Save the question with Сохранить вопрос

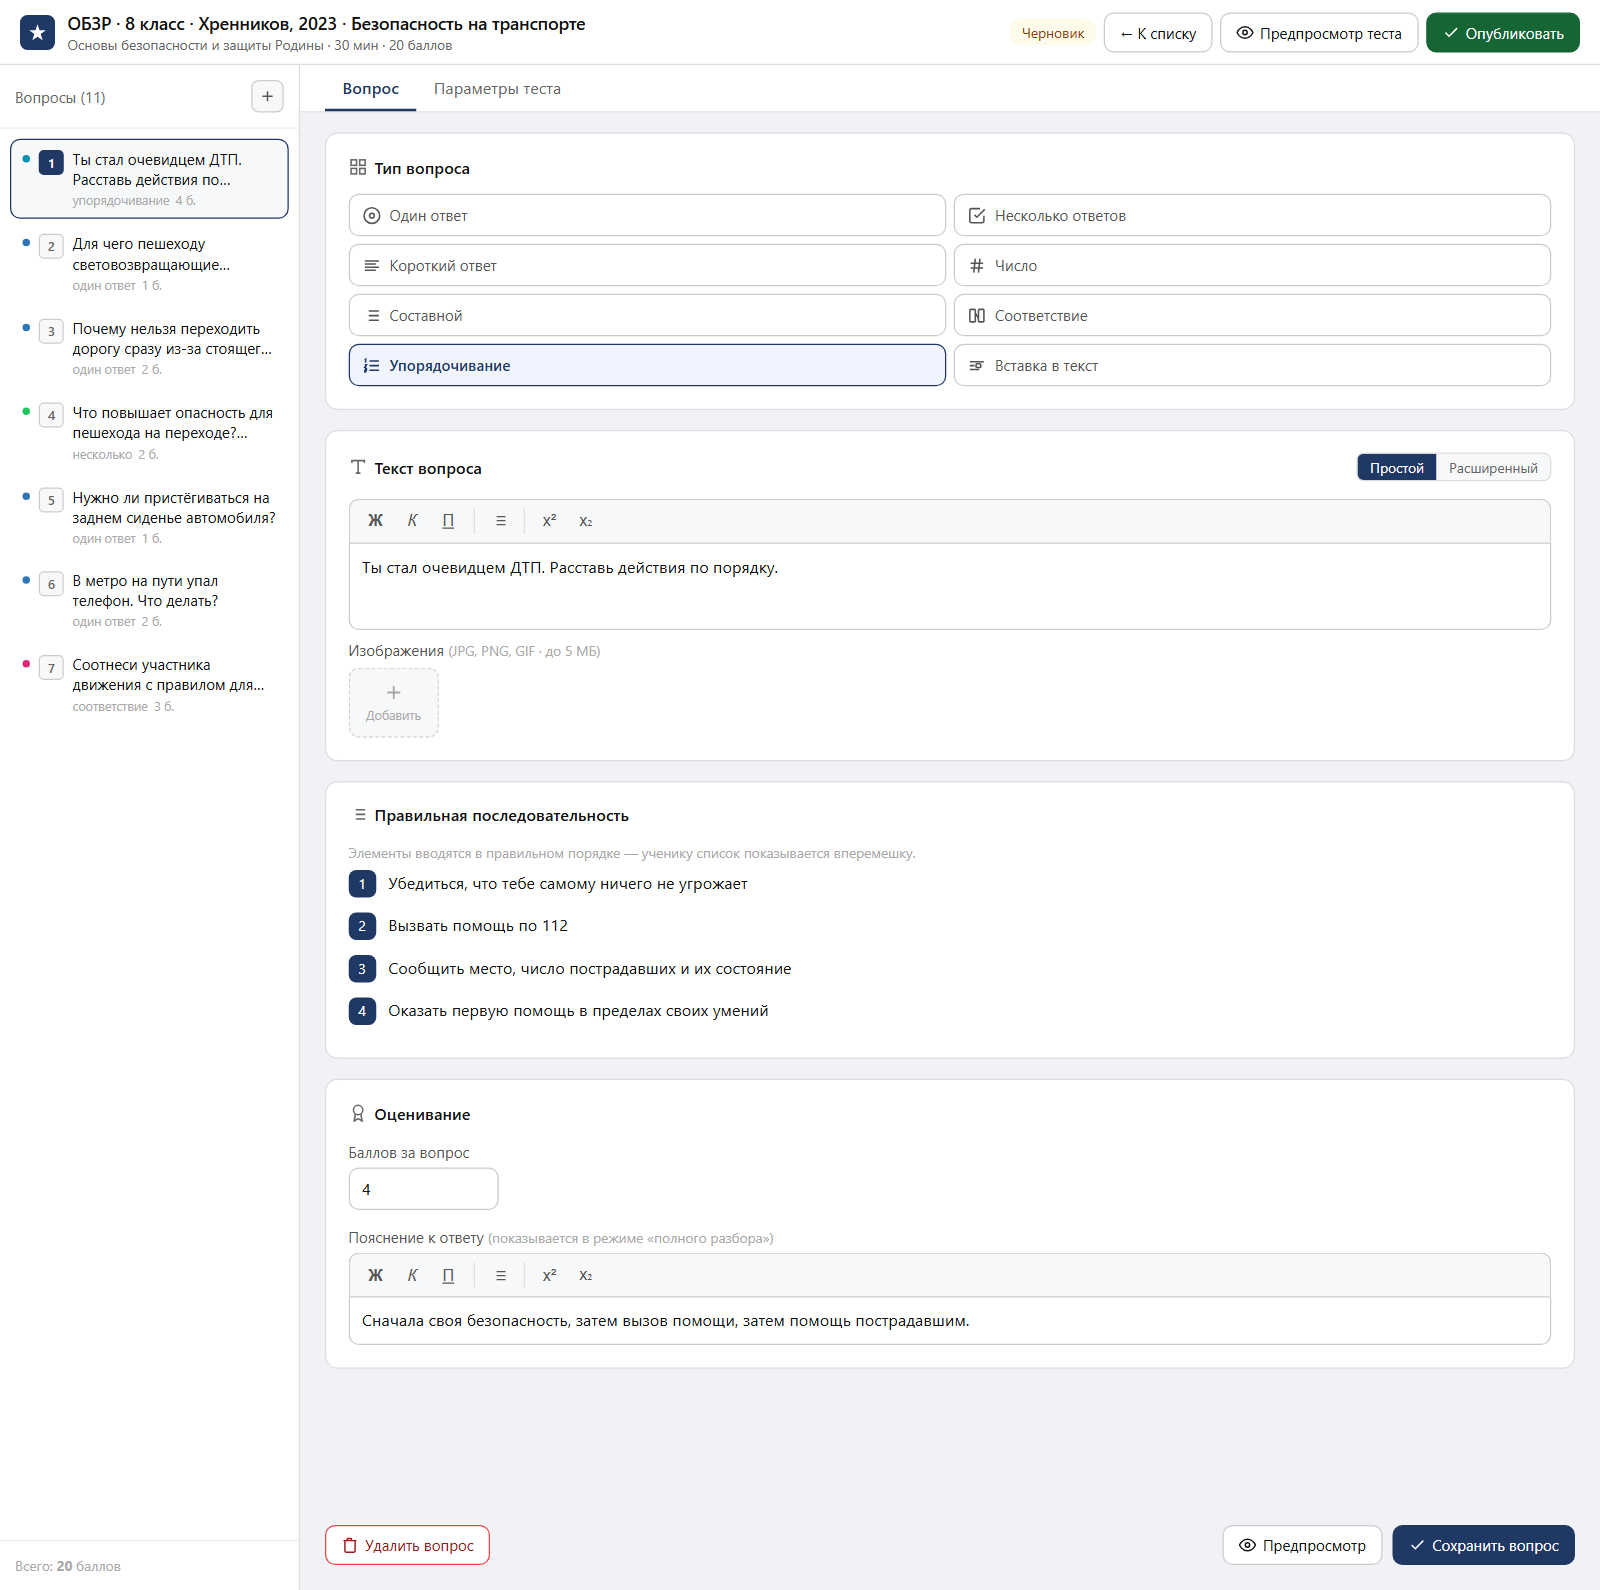[1483, 1545]
